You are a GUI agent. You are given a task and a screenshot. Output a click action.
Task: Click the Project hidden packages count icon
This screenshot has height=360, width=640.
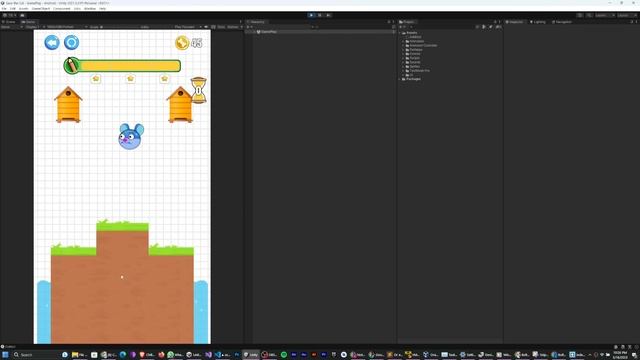(x=498, y=27)
